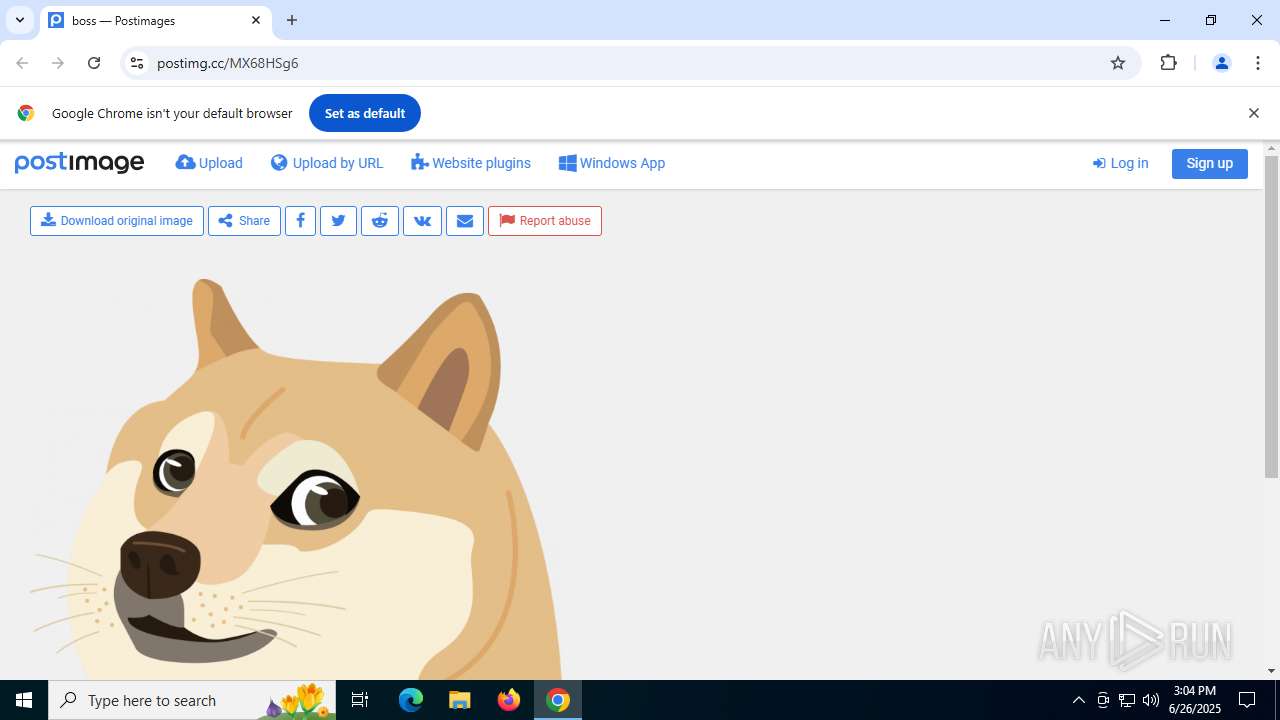Reload the page

tap(94, 63)
